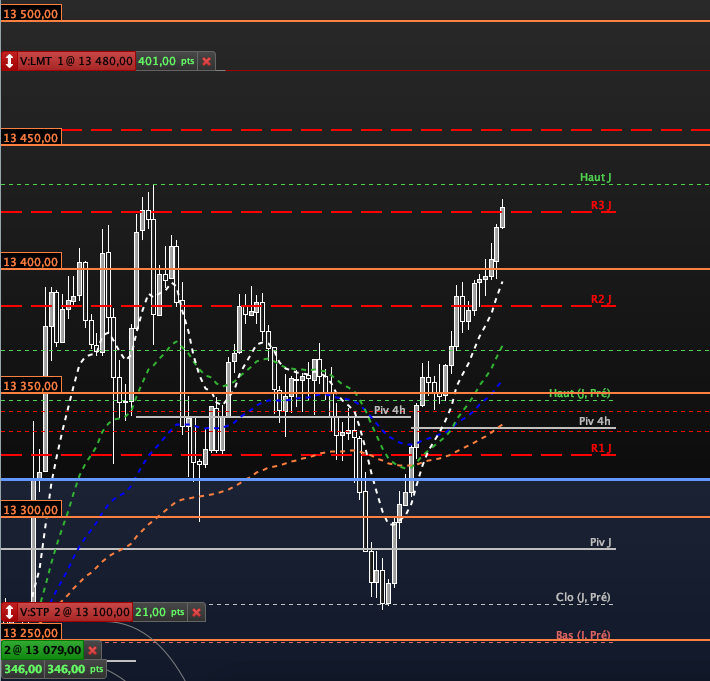
Task: Select the R2 J resistance label
Action: click(x=601, y=299)
